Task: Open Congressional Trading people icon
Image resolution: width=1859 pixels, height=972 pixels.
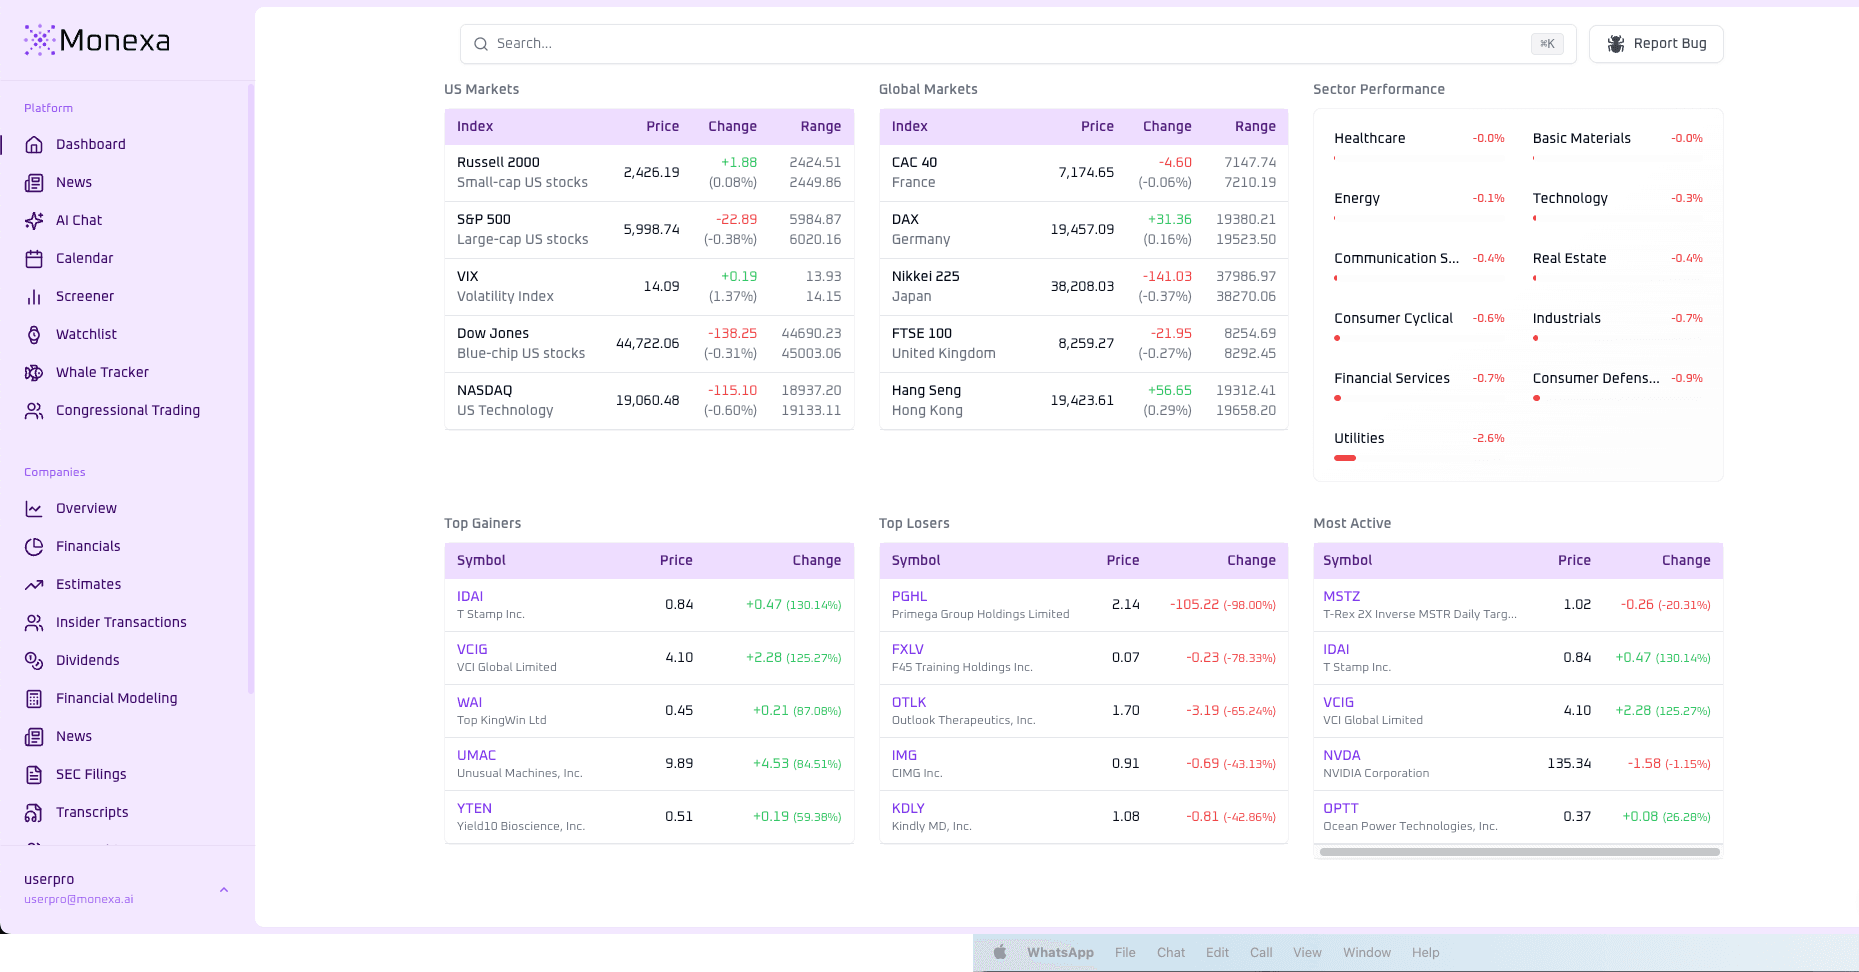Action: (34, 410)
